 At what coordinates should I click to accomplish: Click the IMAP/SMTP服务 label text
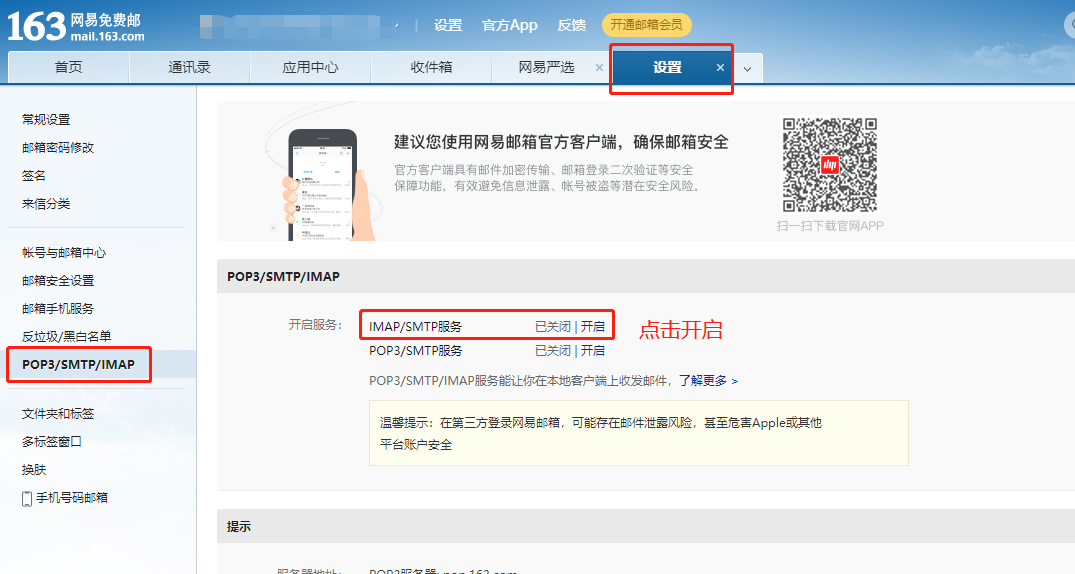[x=415, y=326]
